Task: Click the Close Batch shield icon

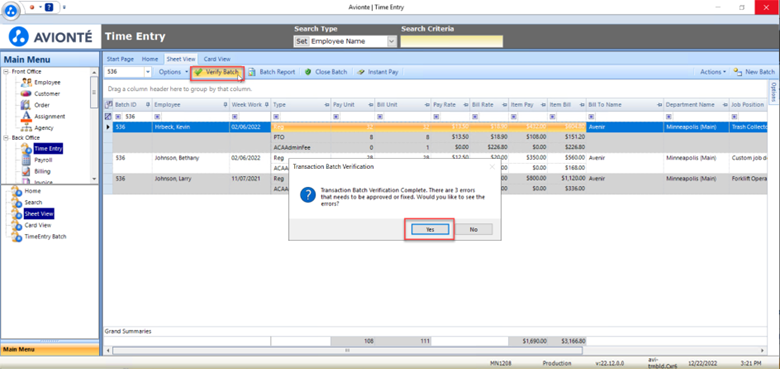Action: 308,72
